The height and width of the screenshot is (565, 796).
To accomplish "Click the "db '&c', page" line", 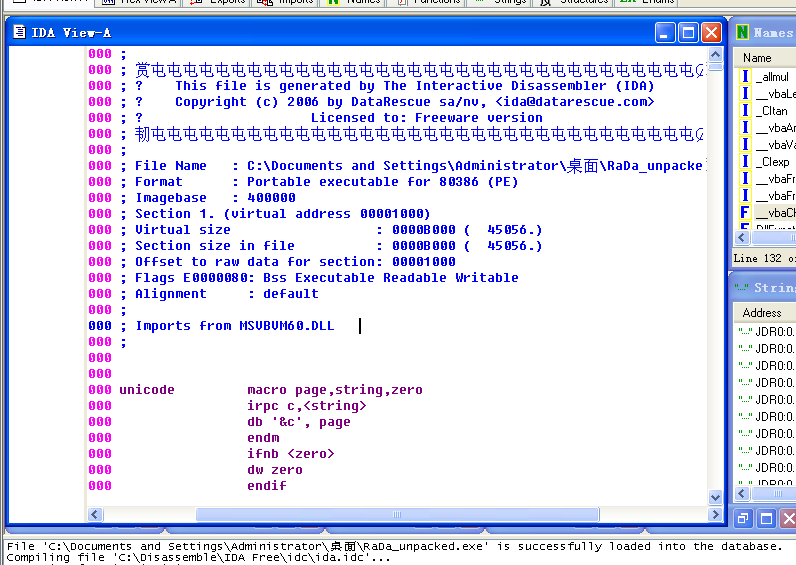I will pyautogui.click(x=298, y=422).
